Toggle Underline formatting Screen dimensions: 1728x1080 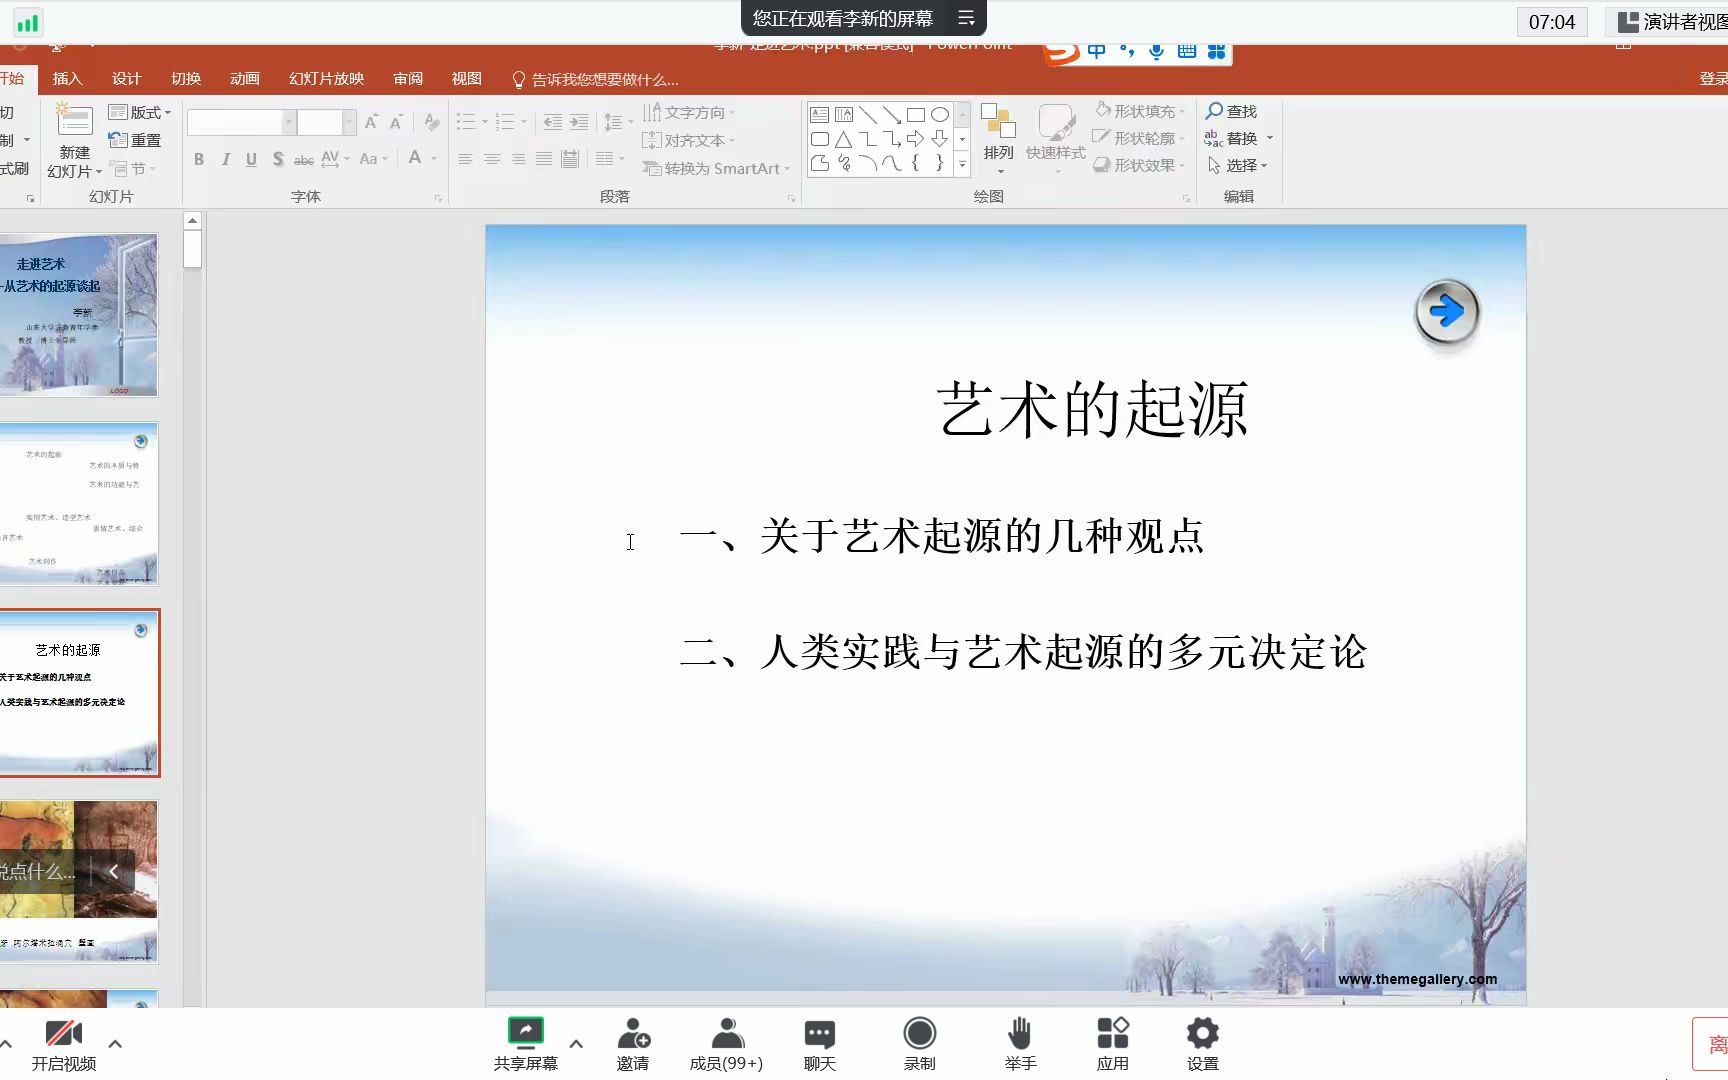tap(251, 159)
